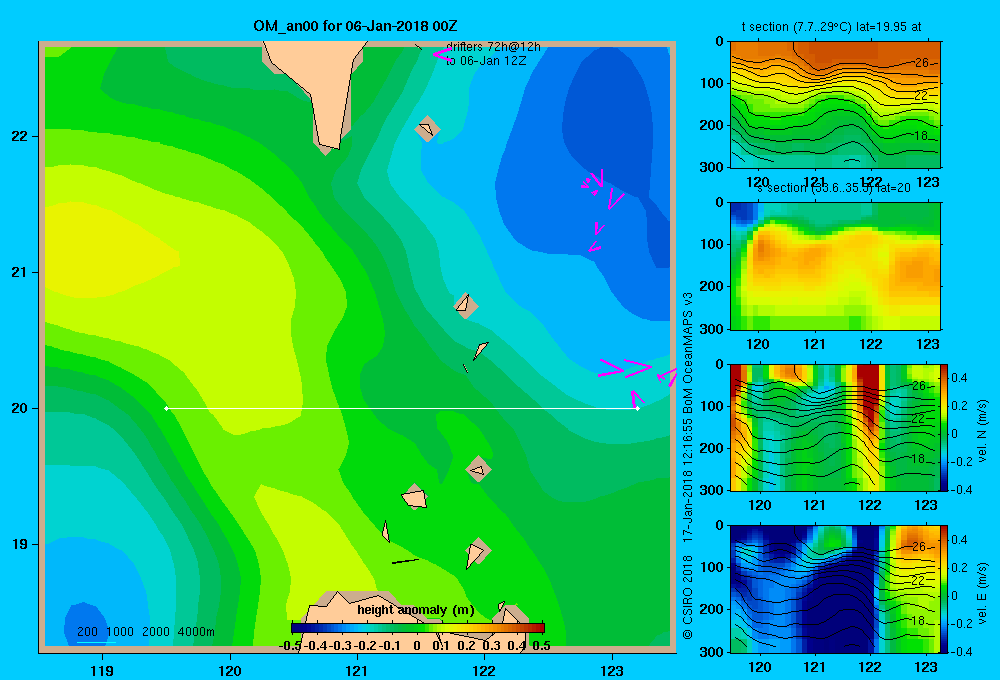Click contour label 26 in vel. E panel
This screenshot has width=1000, height=680.
coord(918,547)
